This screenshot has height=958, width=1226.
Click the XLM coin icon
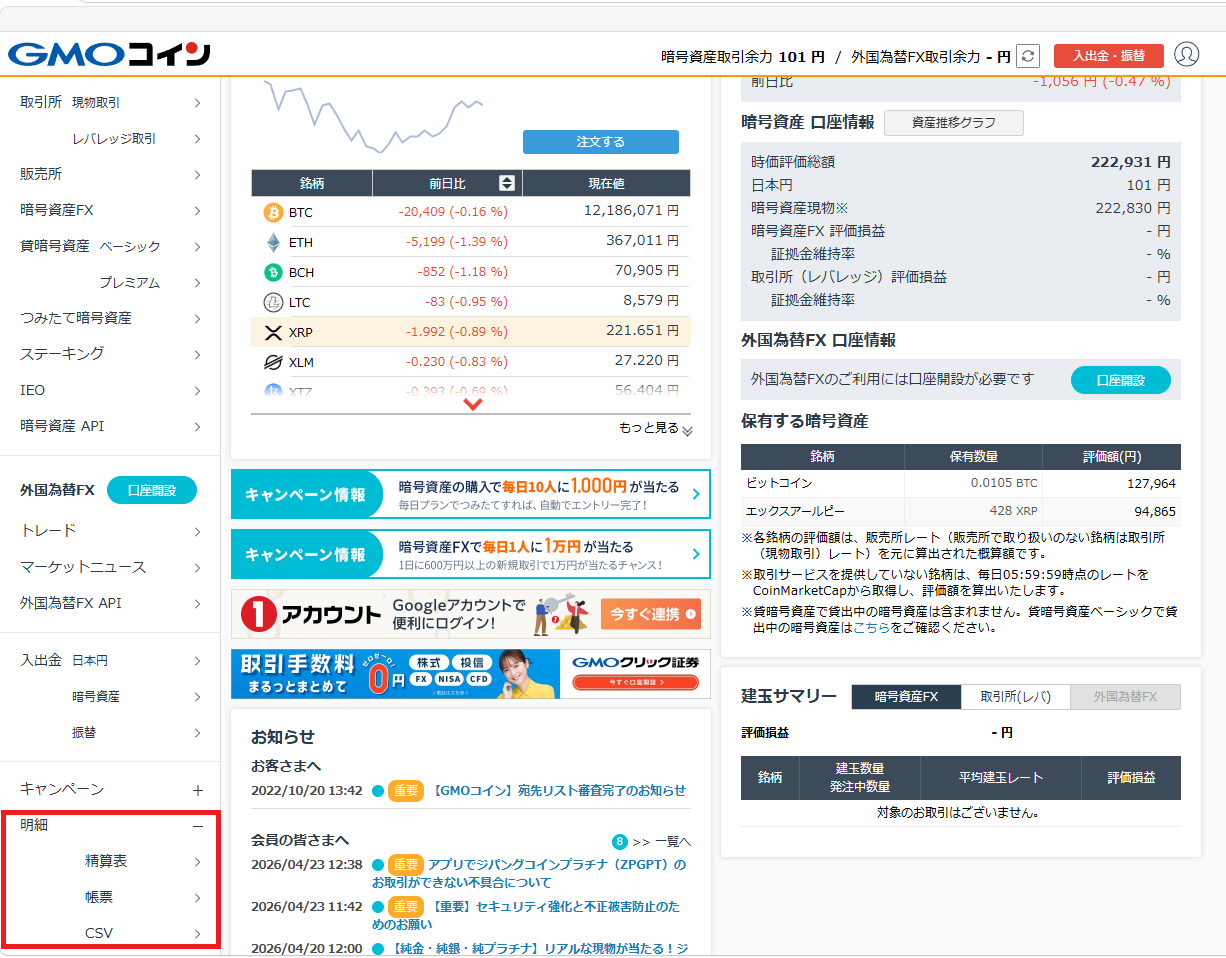coord(273,362)
